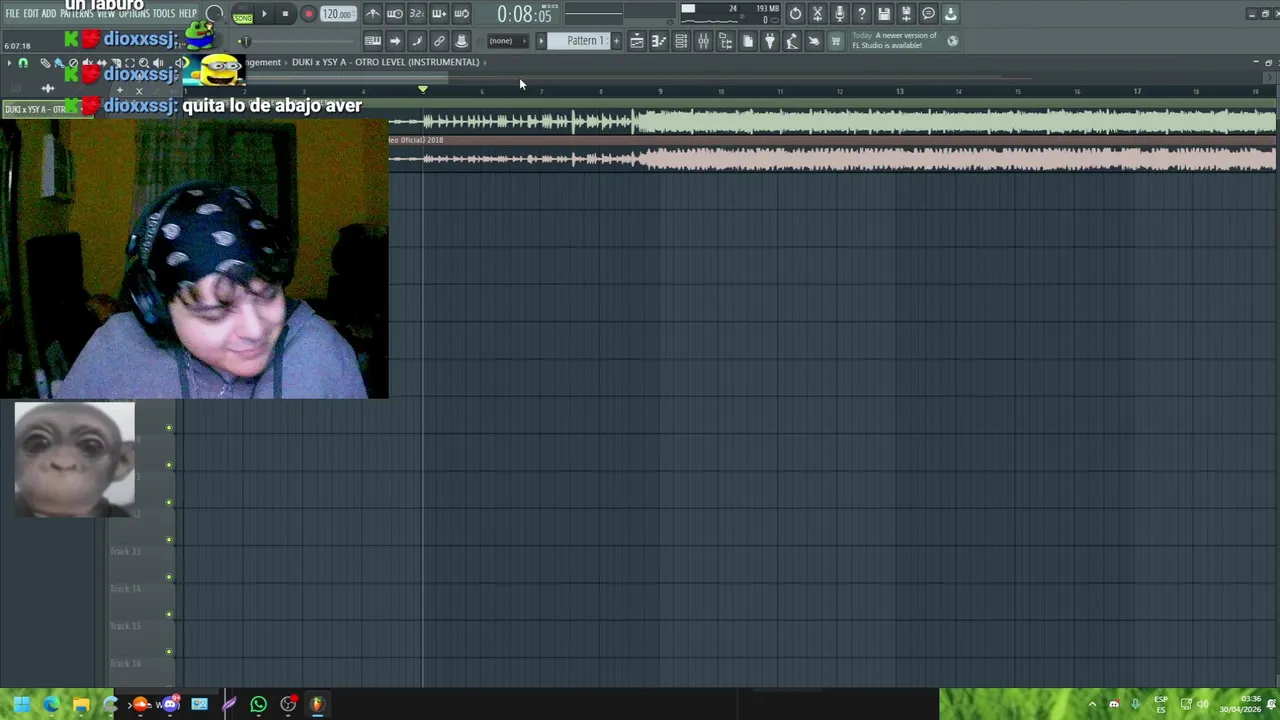Toggle loop recording icon
Image resolution: width=1280 pixels, height=720 pixels.
point(461,14)
